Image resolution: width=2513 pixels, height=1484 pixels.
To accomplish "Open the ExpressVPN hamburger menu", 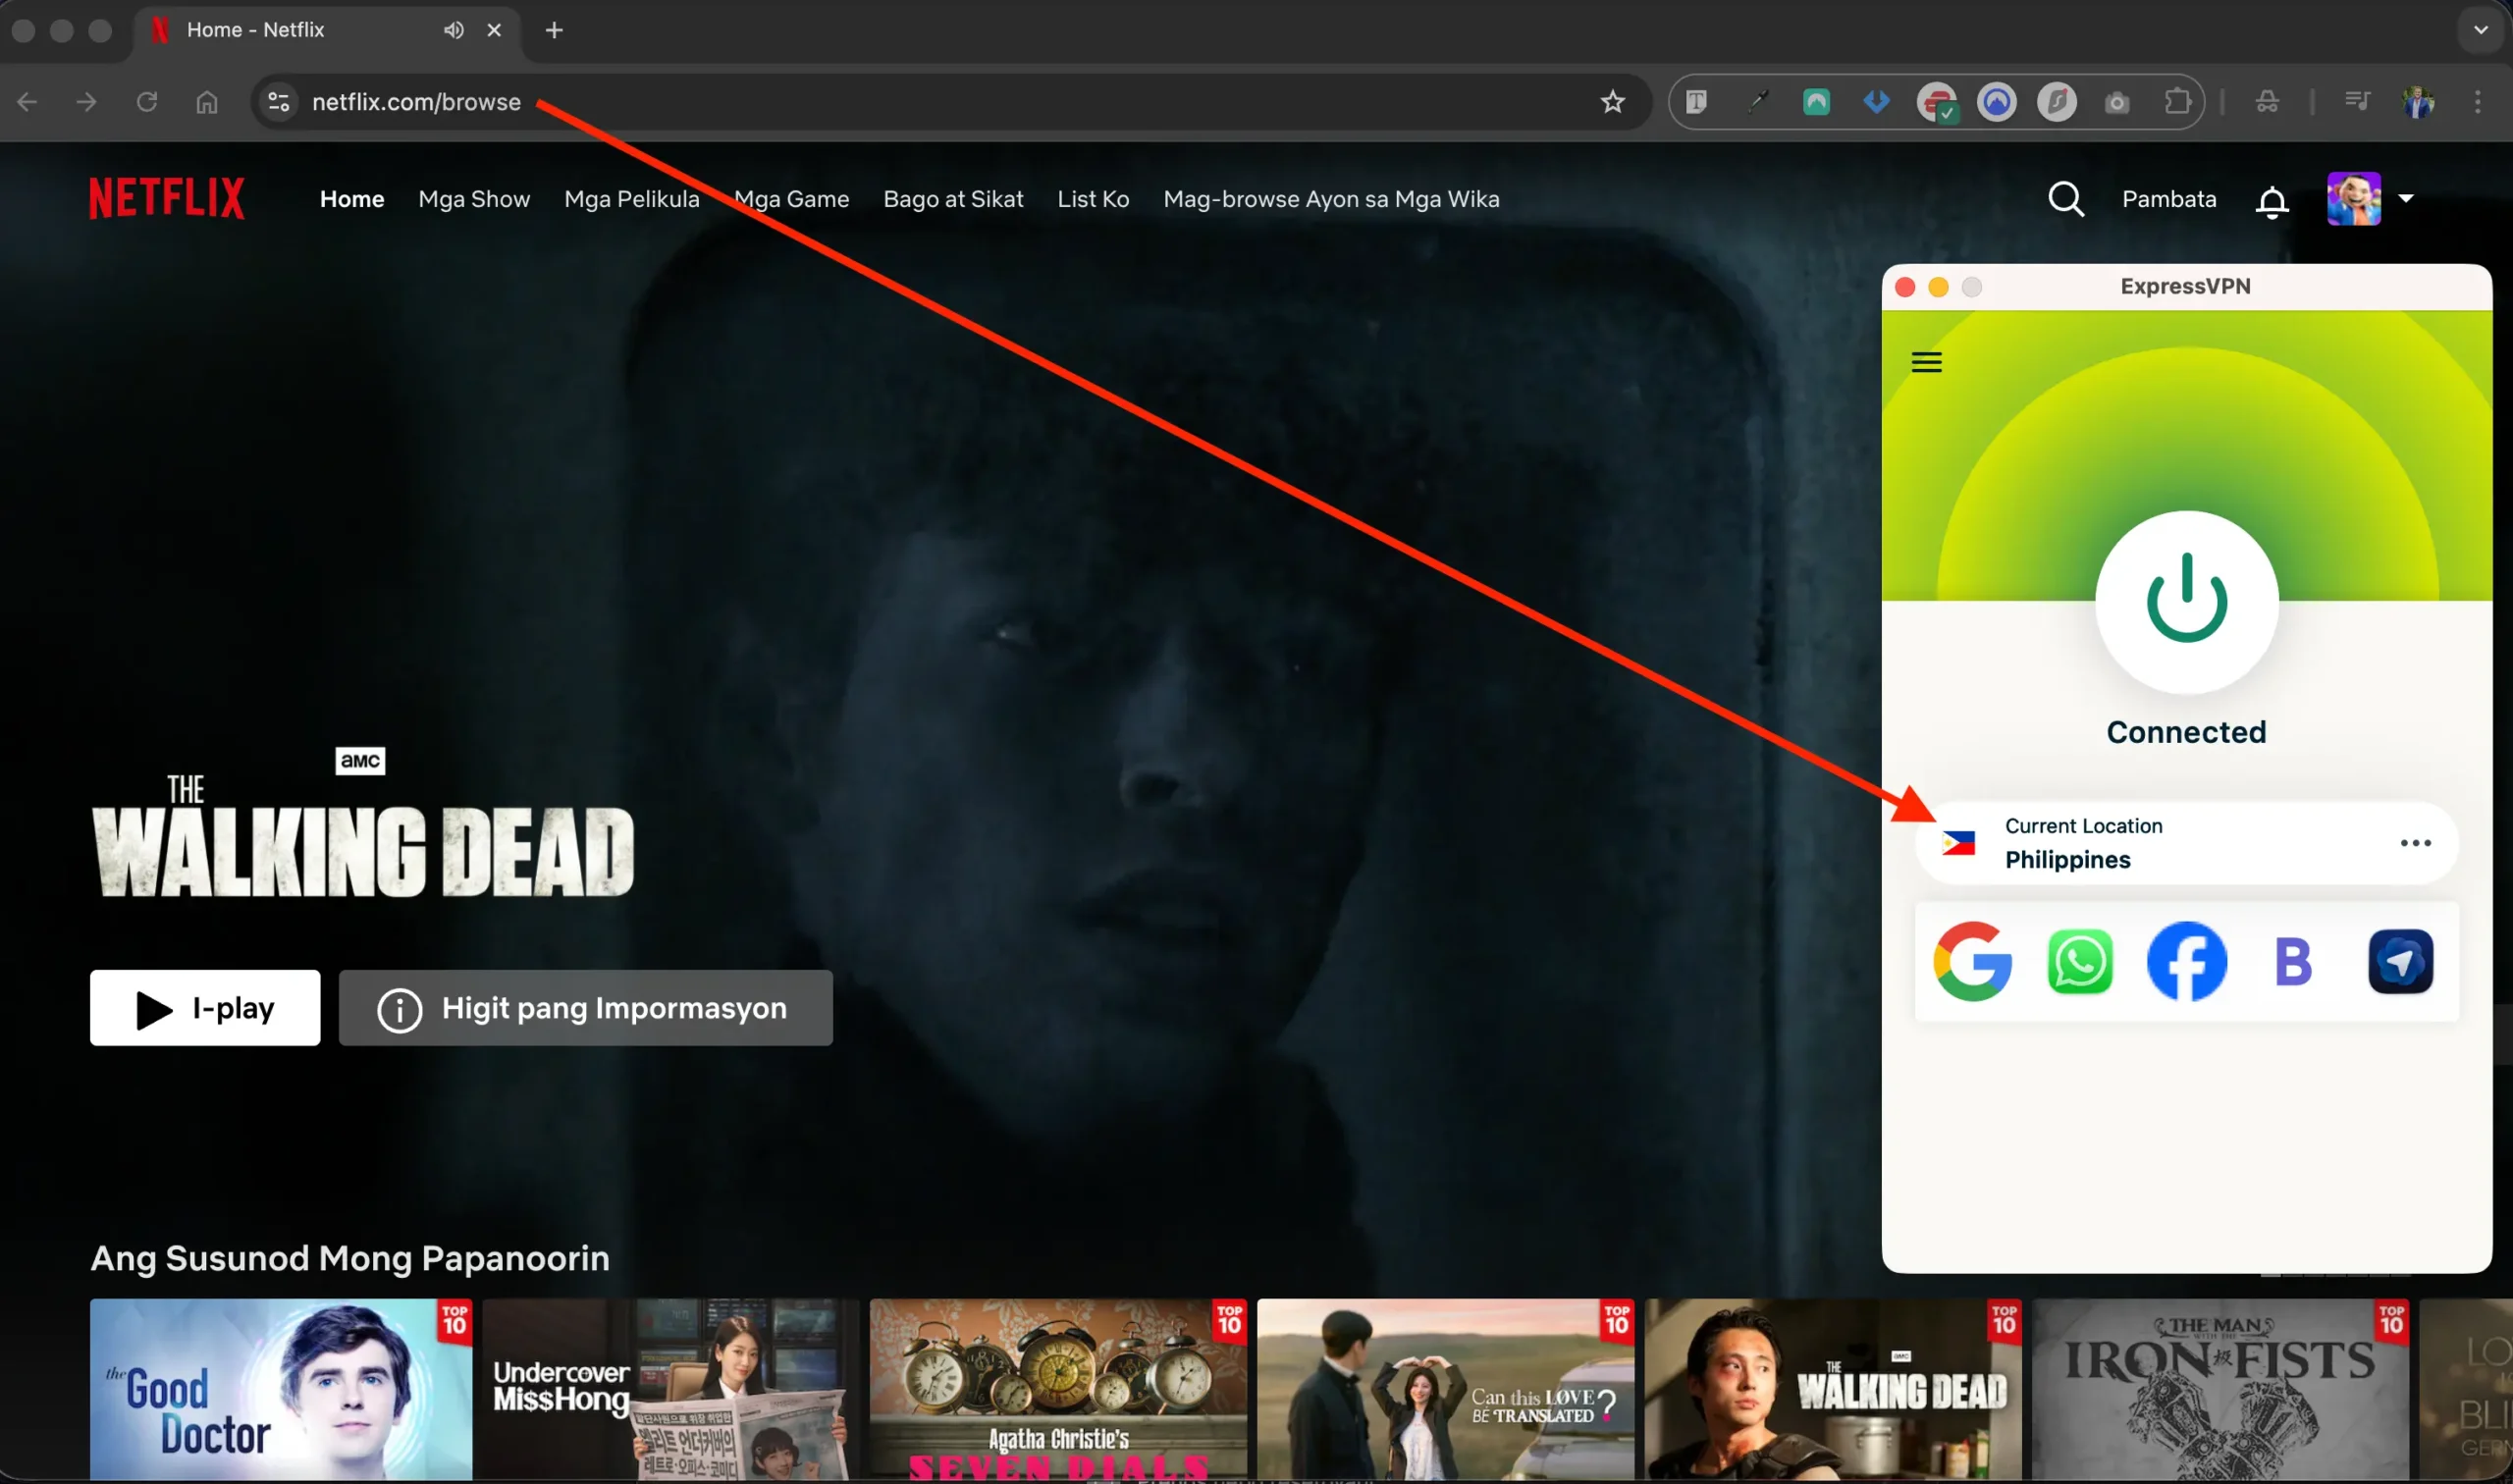I will pos(1926,362).
